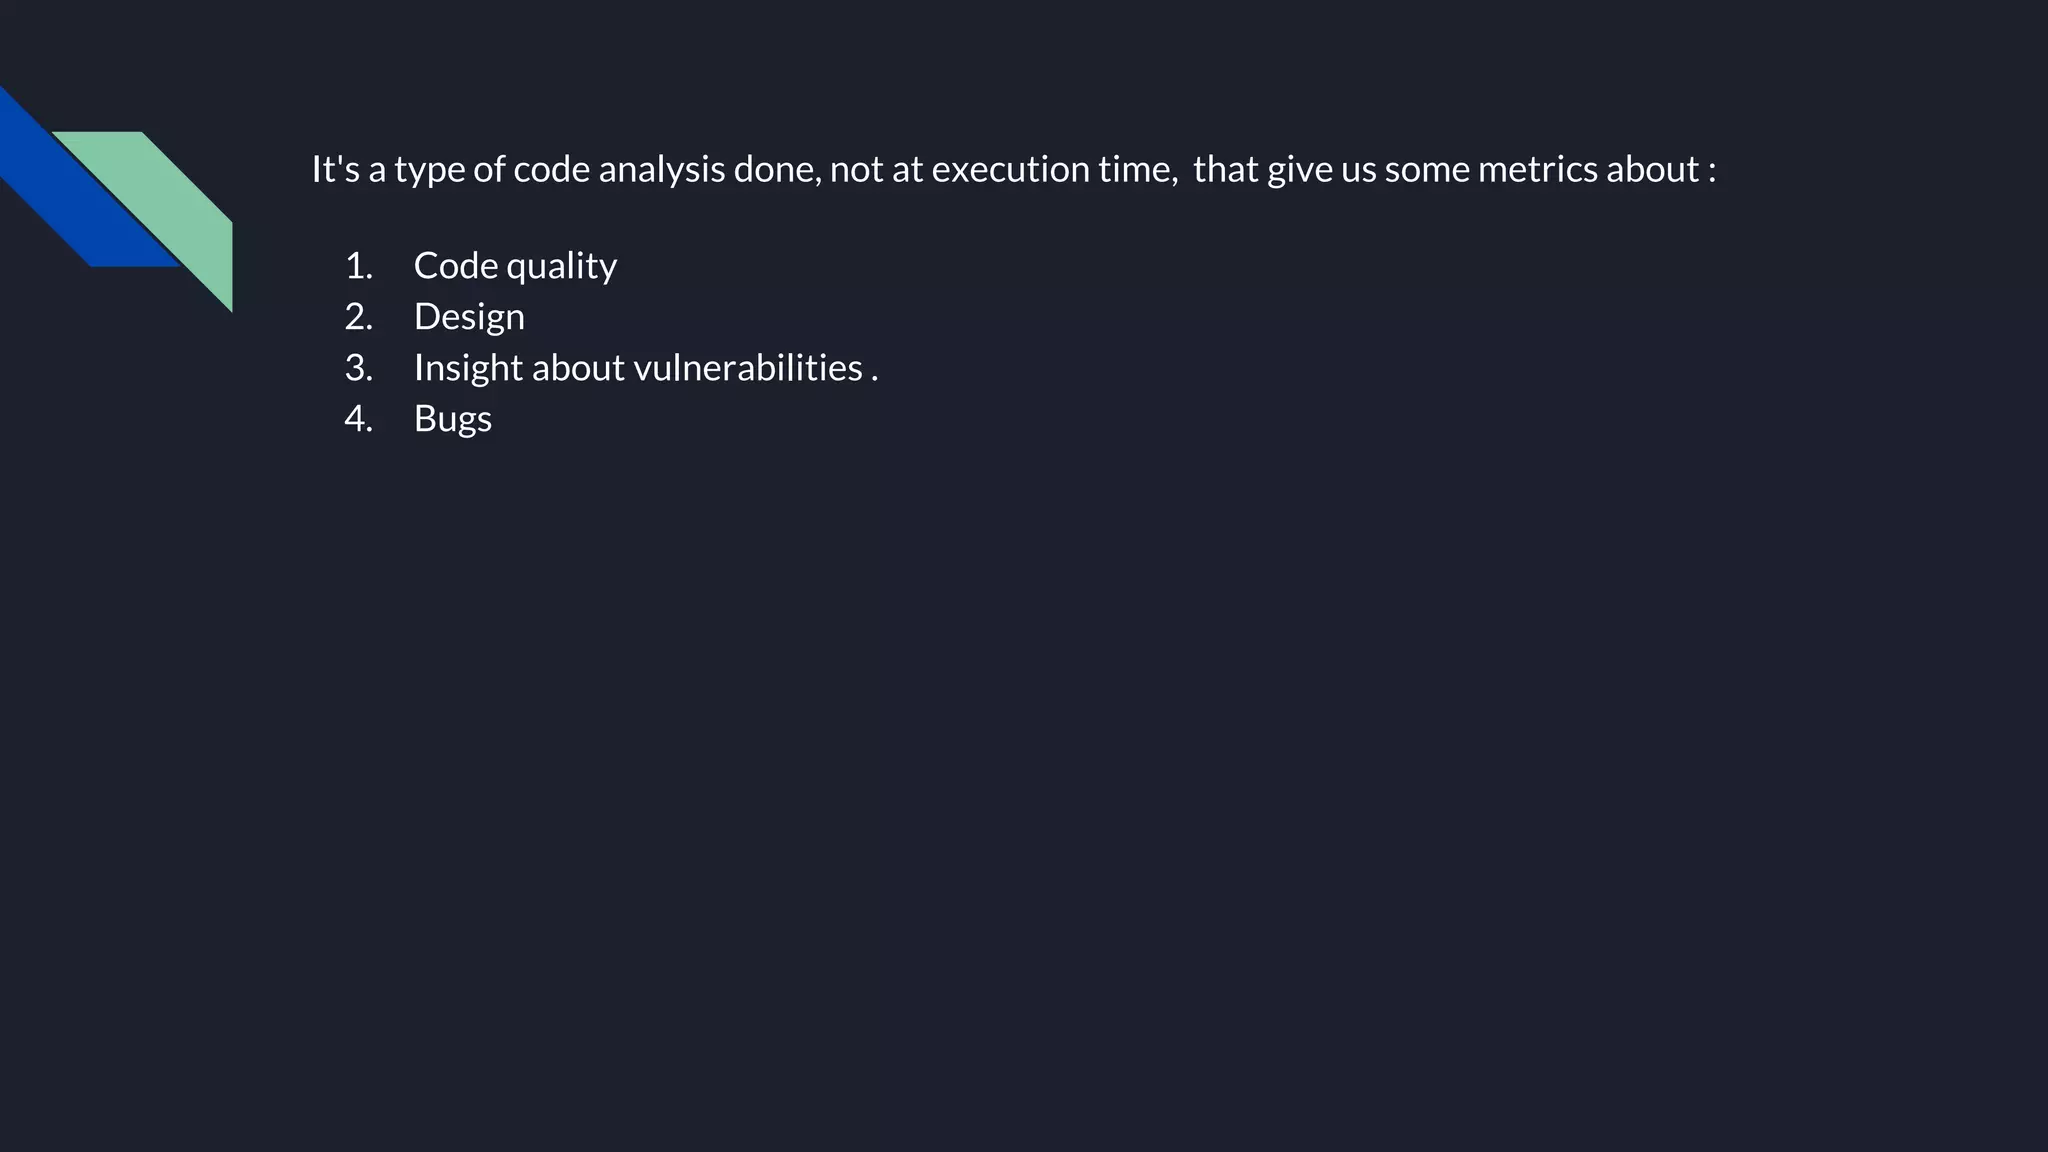Click the list number "4."
The image size is (2048, 1152).
(359, 419)
